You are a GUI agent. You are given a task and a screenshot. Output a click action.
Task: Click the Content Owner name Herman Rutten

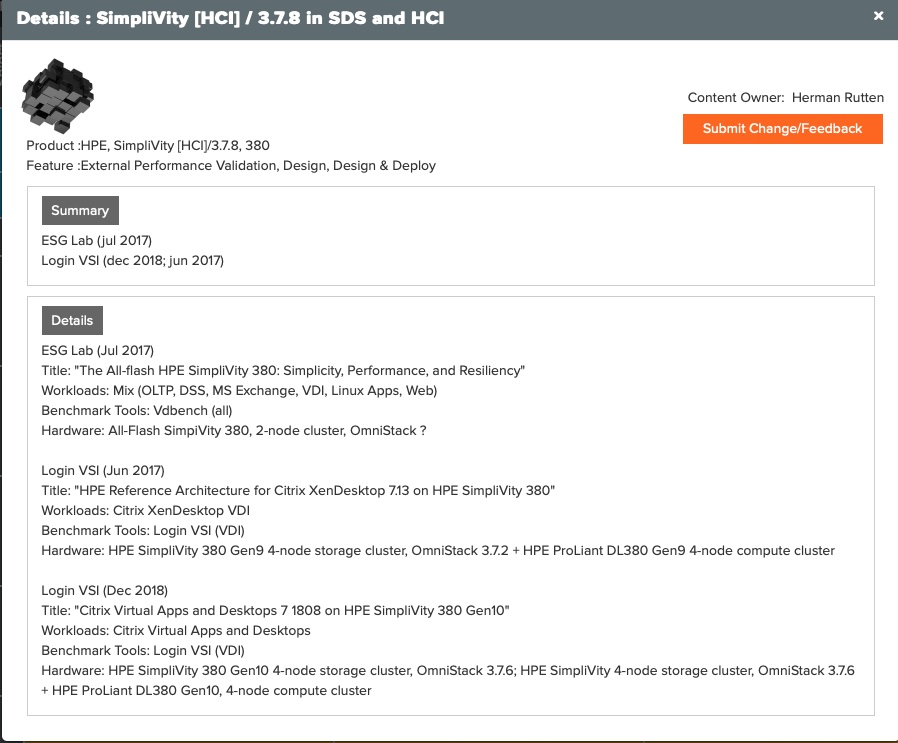[x=837, y=97]
